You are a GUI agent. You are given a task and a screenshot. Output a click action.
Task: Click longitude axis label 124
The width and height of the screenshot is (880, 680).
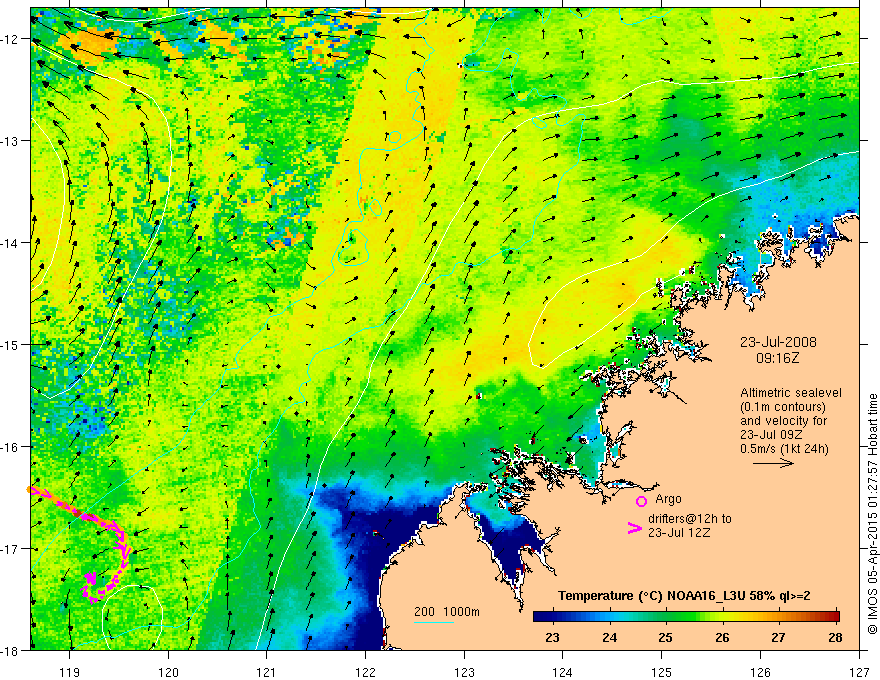pyautogui.click(x=563, y=672)
